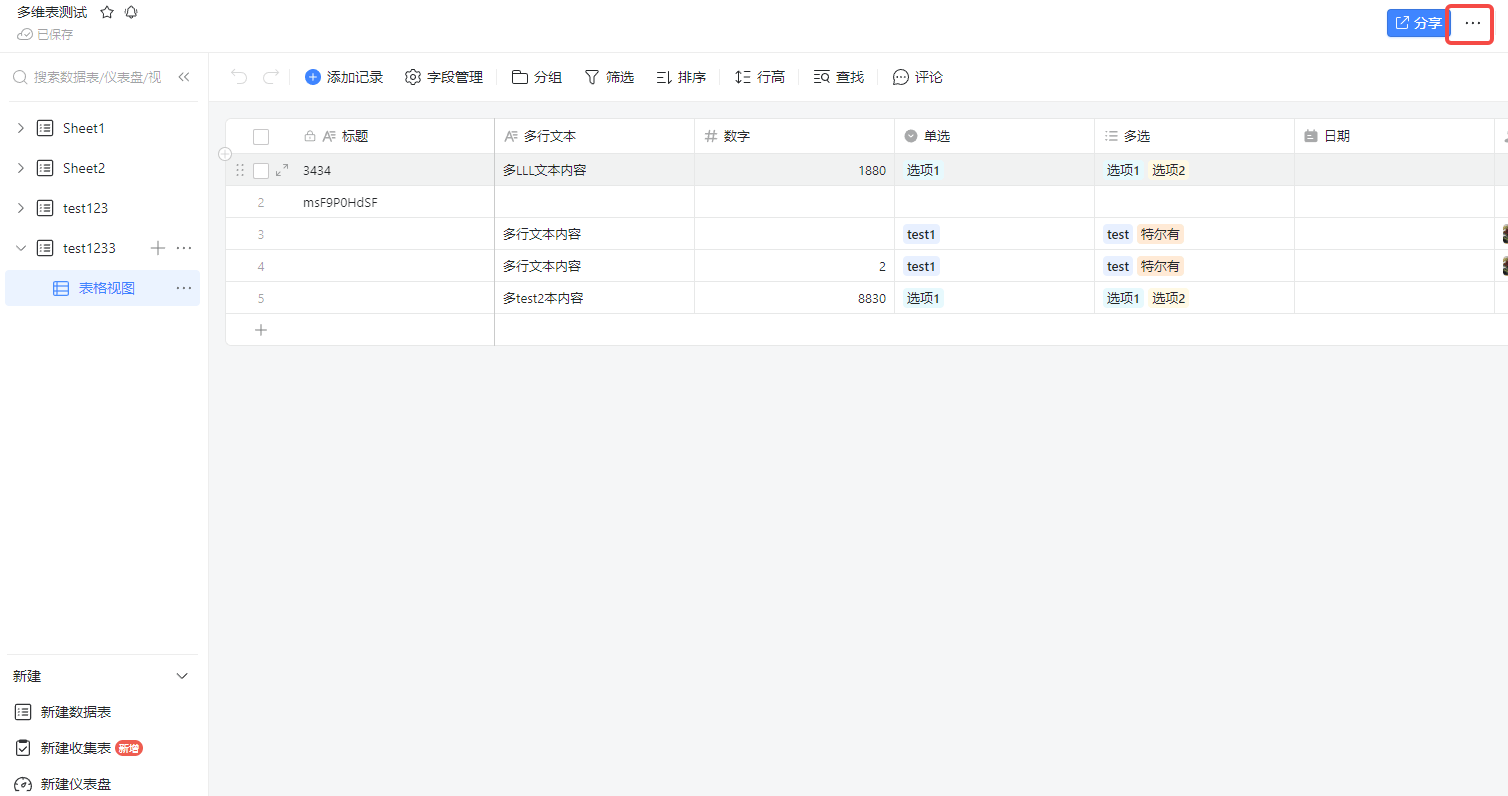The height and width of the screenshot is (796, 1508).
Task: Star the 多维表测试 document as favorite
Action: [107, 13]
